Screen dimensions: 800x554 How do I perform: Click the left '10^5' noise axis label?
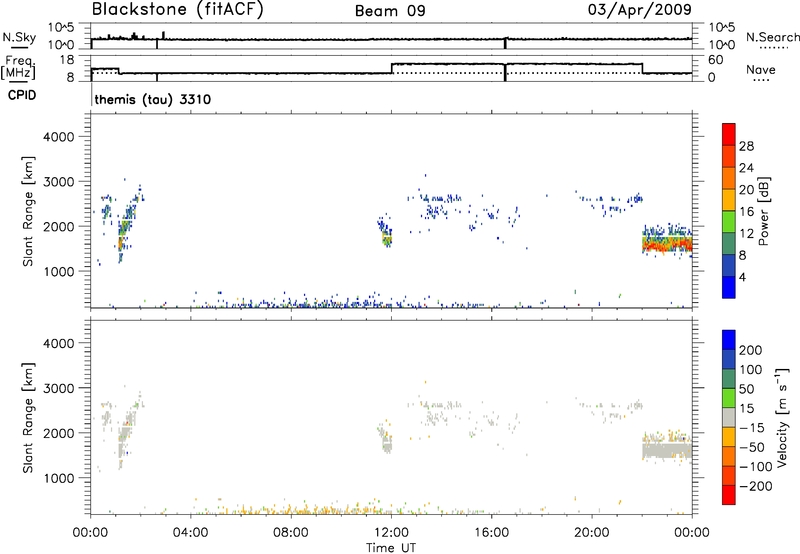[x=61, y=27]
